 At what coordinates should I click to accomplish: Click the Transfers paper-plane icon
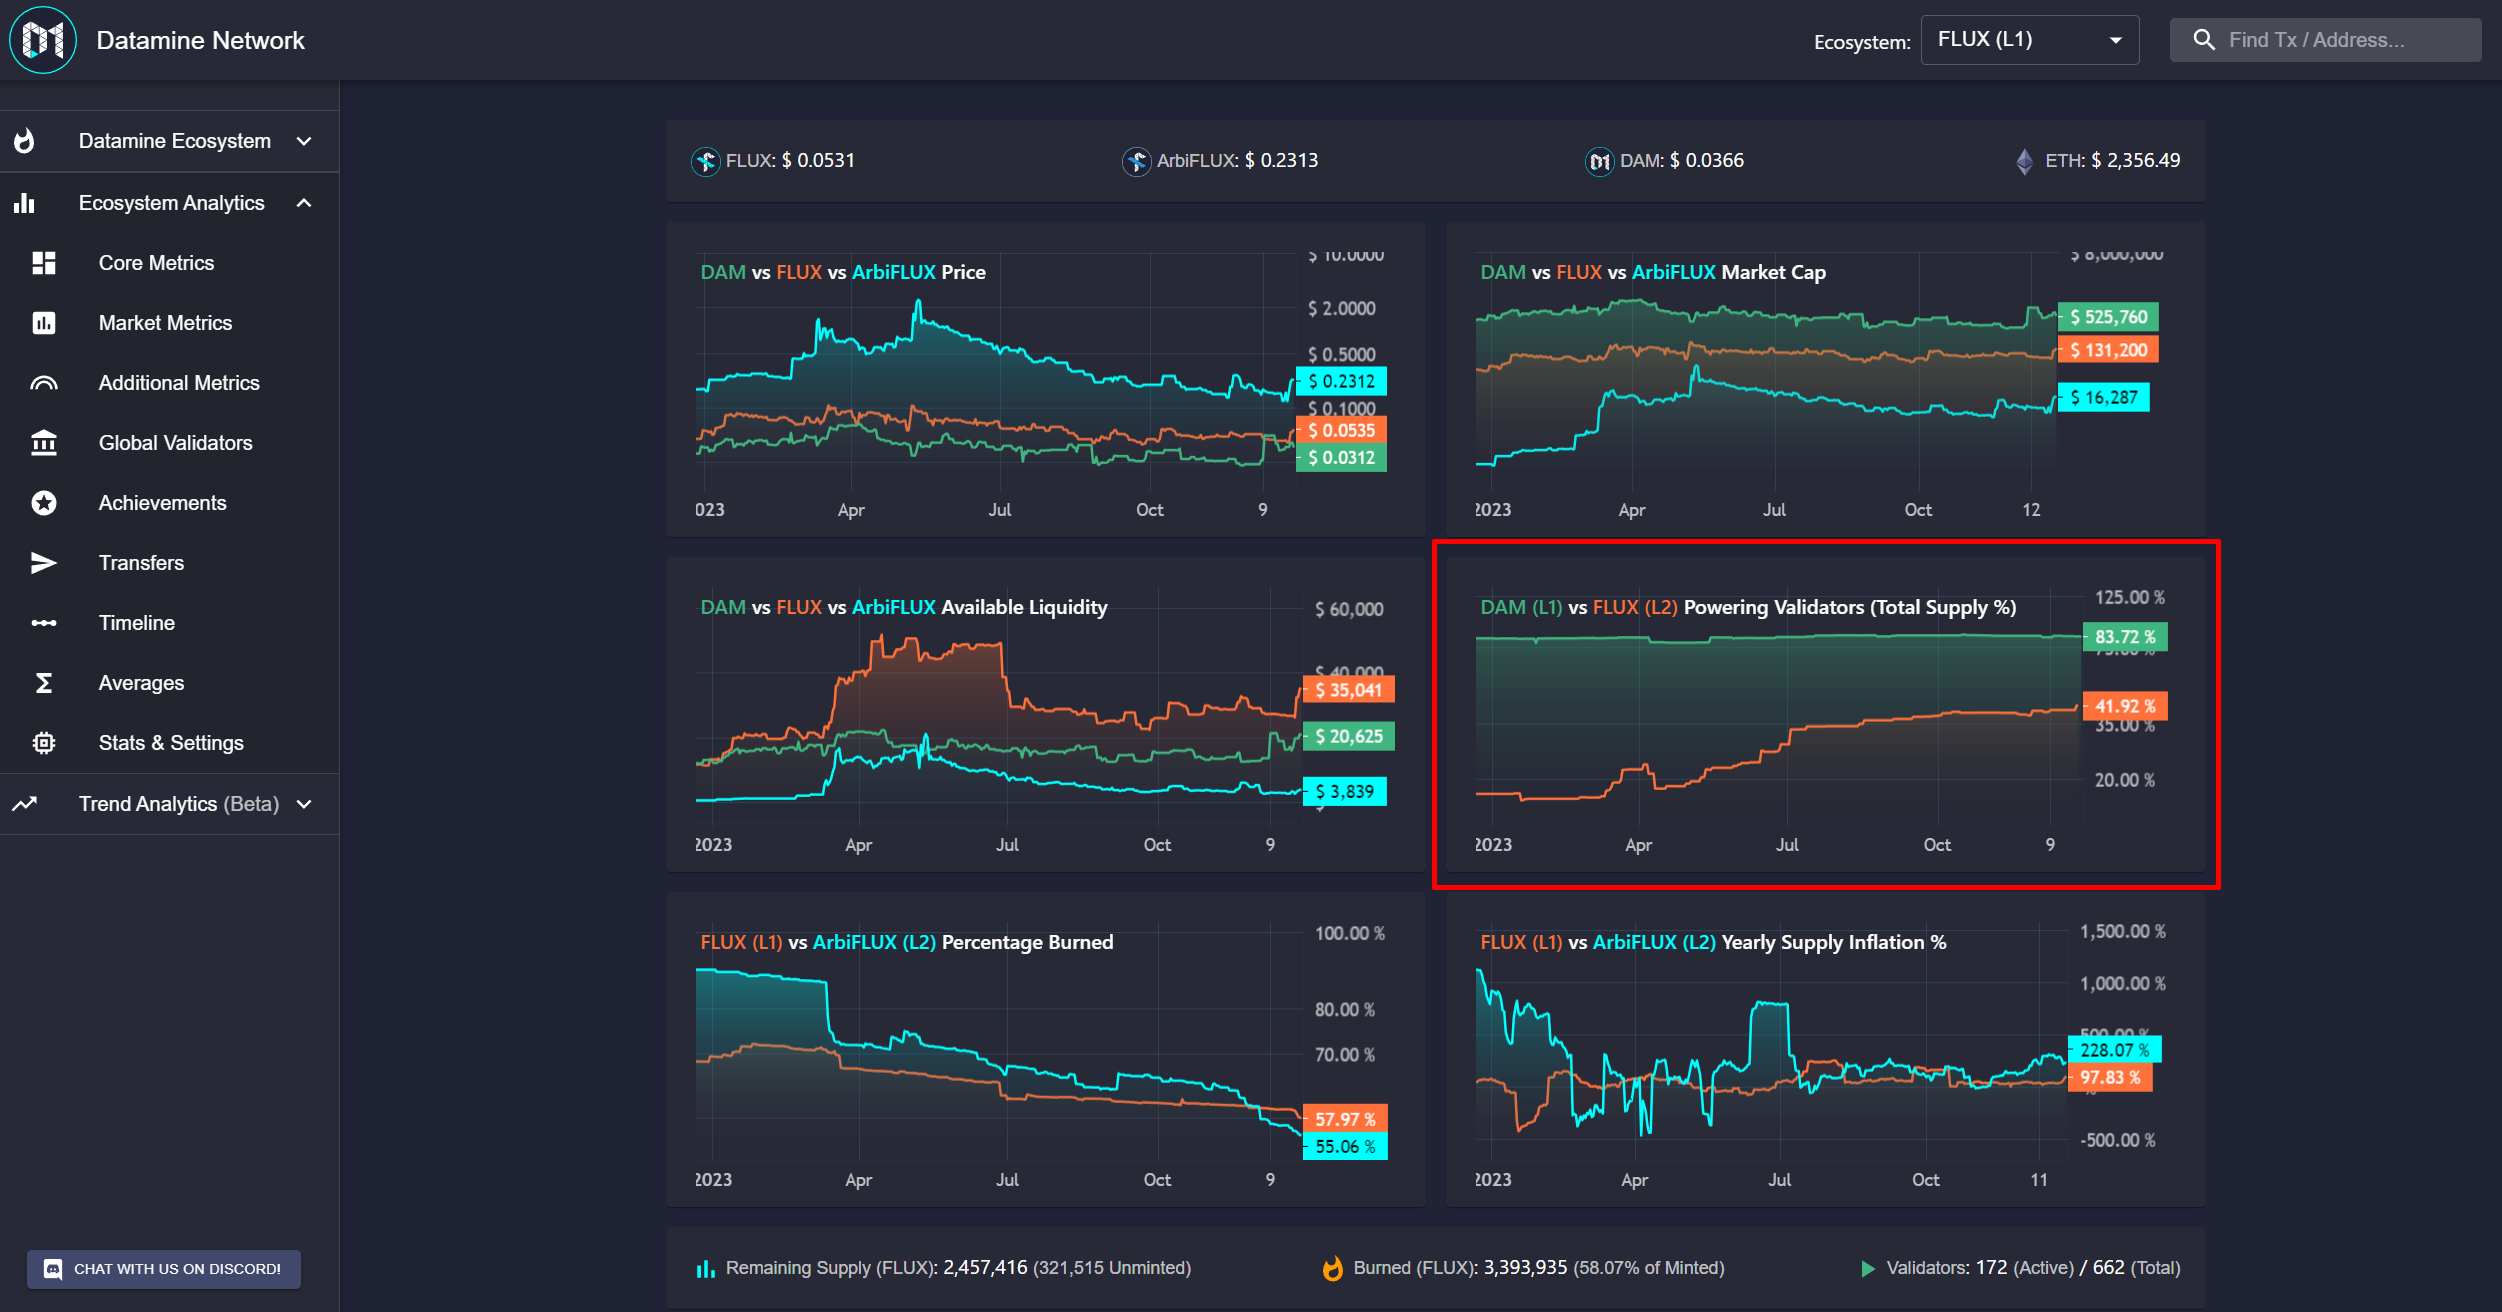point(44,563)
